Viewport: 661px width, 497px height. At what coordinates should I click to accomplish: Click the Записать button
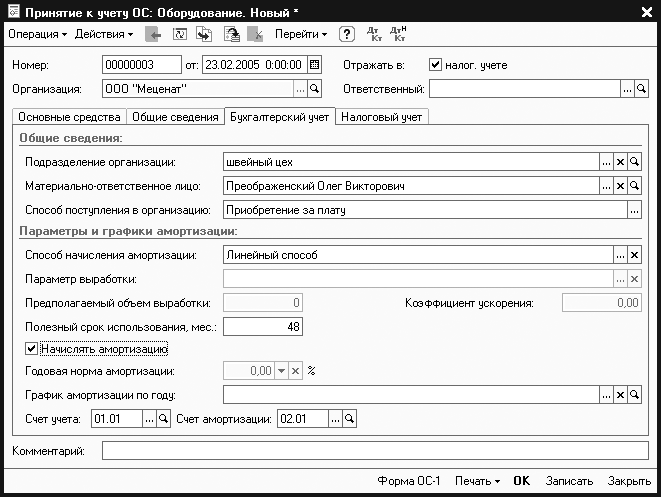click(569, 481)
